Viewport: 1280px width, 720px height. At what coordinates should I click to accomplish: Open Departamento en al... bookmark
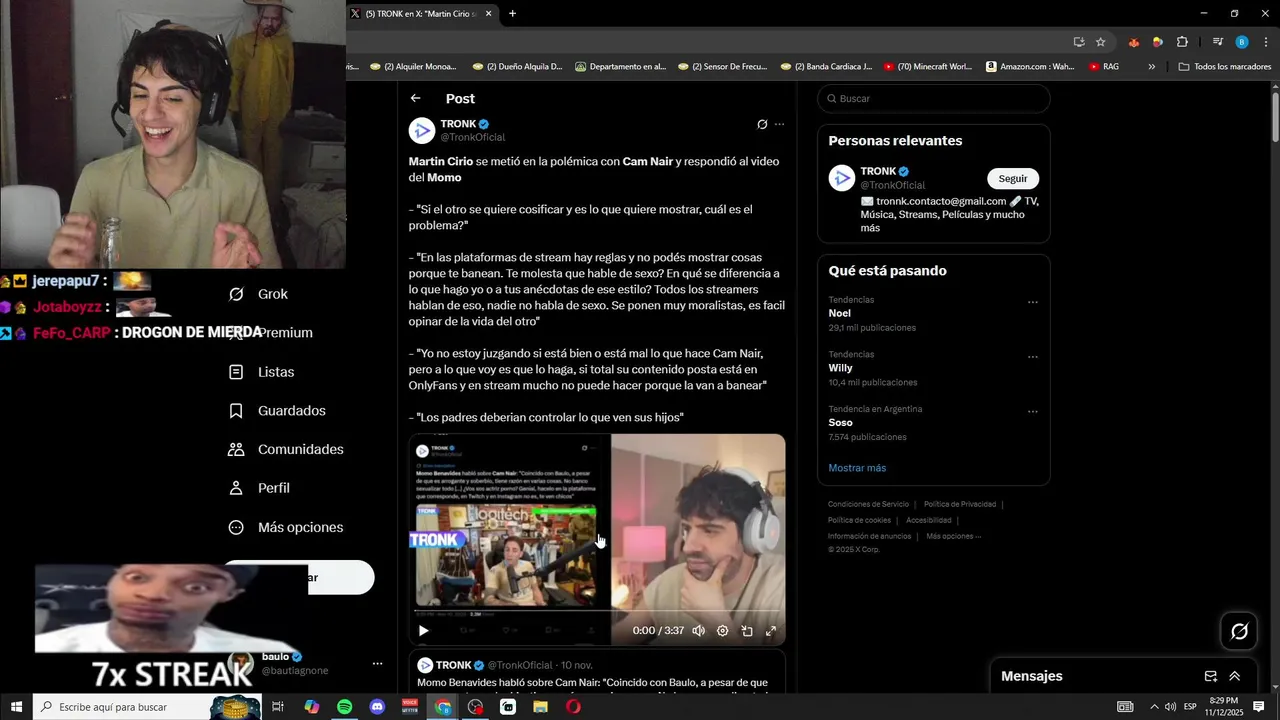tap(619, 67)
